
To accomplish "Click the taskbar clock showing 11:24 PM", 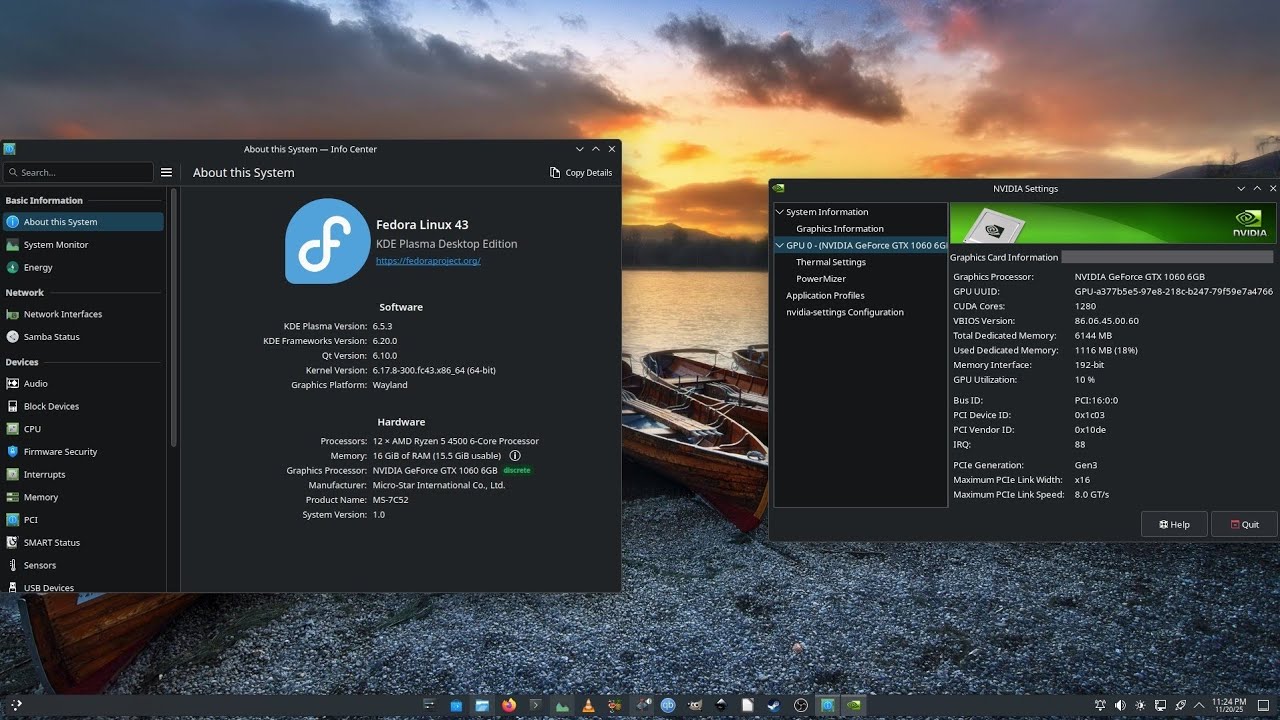I will 1229,705.
